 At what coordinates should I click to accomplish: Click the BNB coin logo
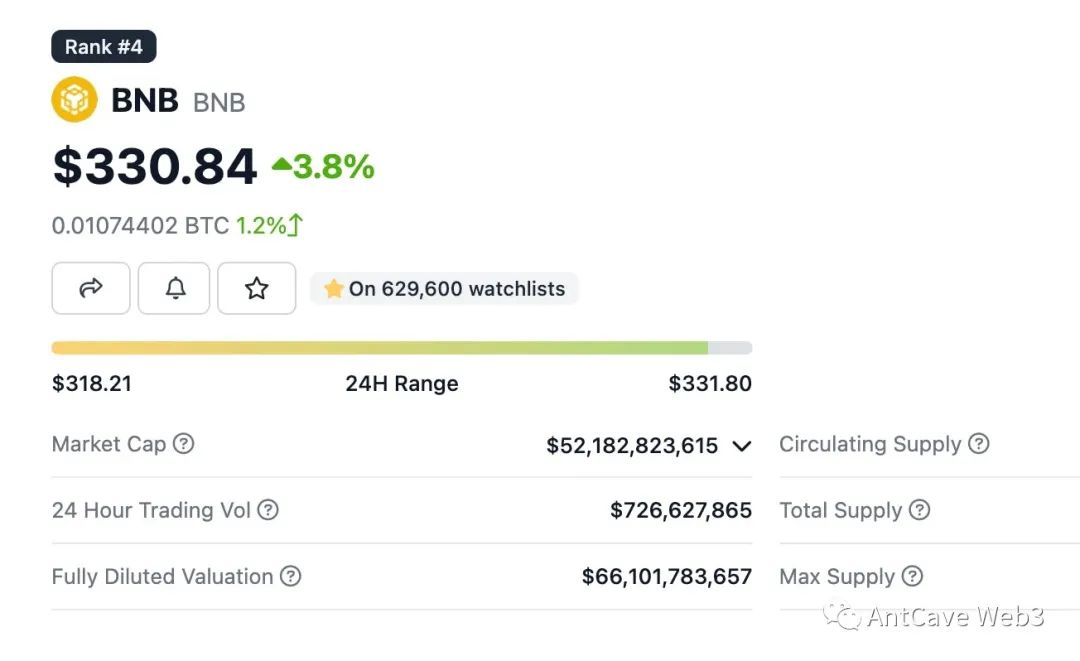pyautogui.click(x=74, y=100)
